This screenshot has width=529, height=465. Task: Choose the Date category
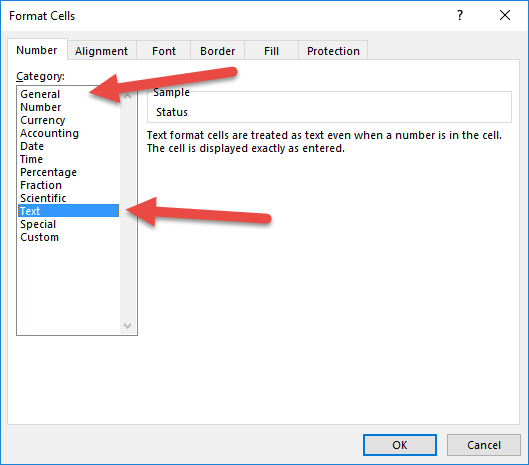(x=32, y=146)
